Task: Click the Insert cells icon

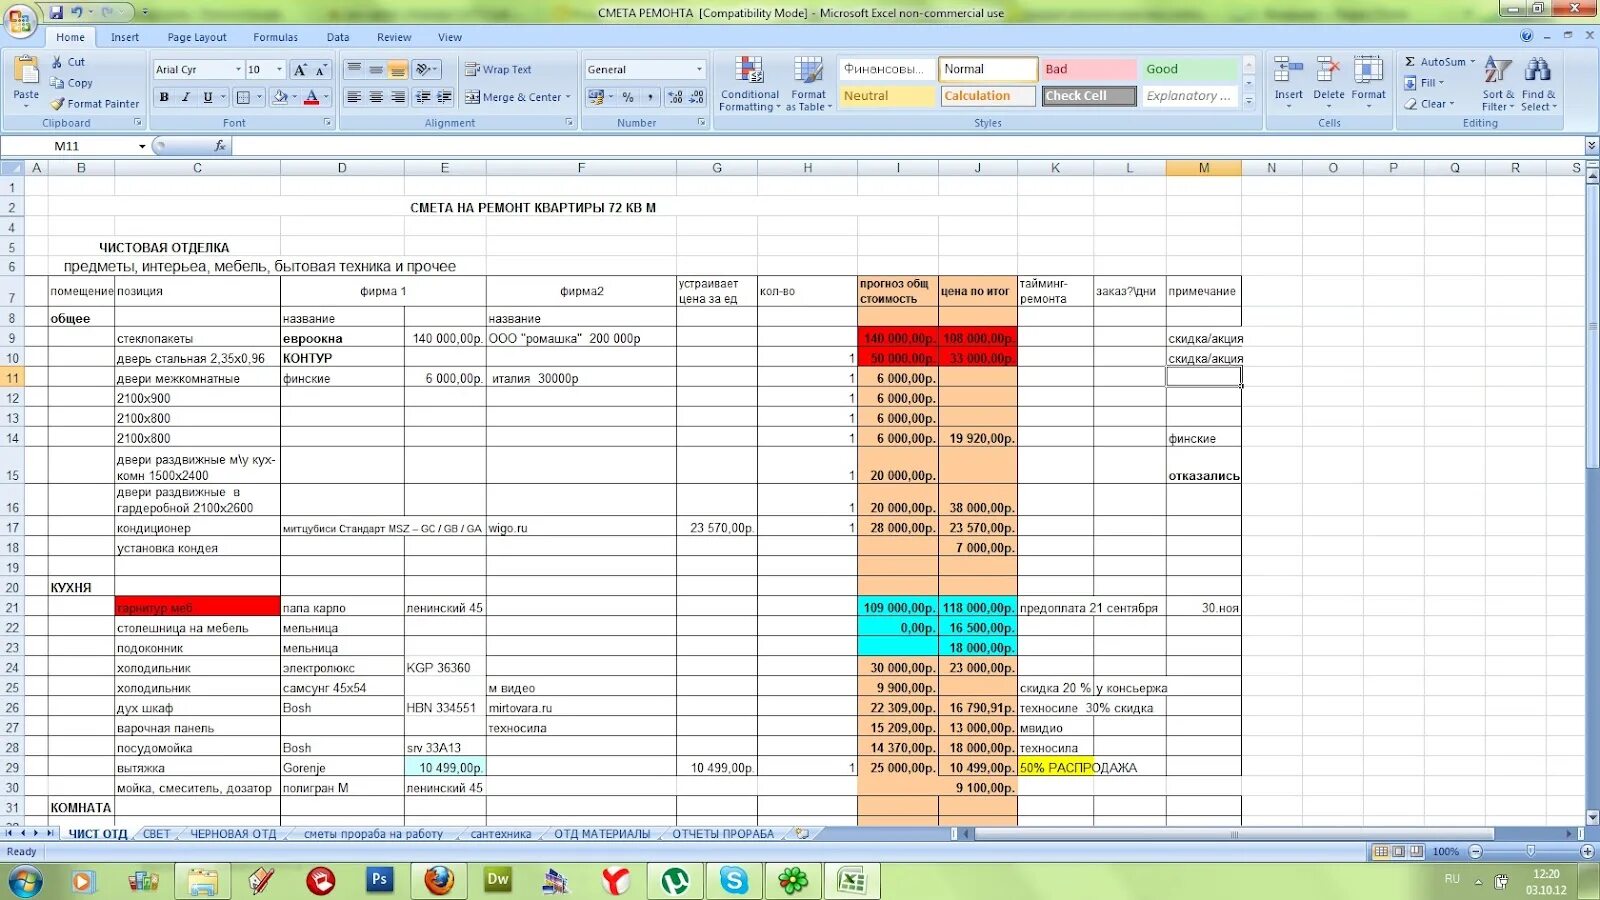Action: pos(1288,71)
